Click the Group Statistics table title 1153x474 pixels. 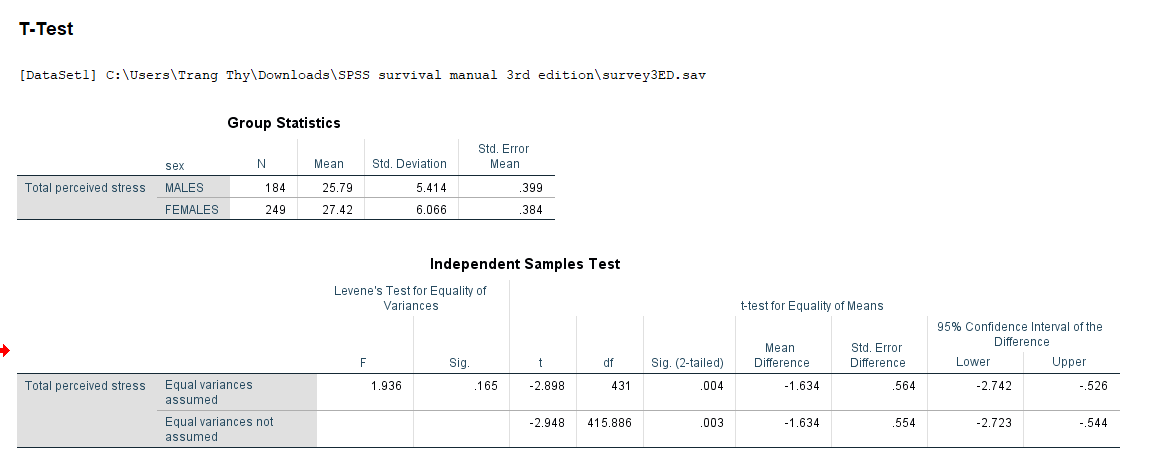click(x=284, y=123)
